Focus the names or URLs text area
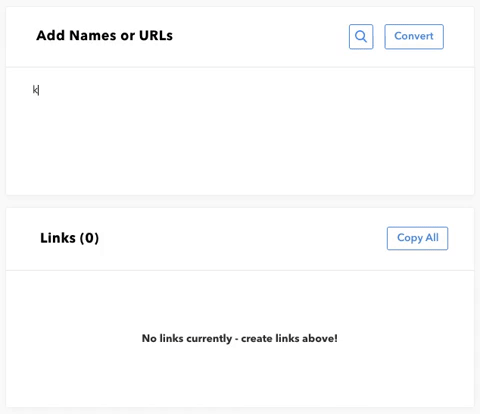This screenshot has width=480, height=414. point(240,131)
